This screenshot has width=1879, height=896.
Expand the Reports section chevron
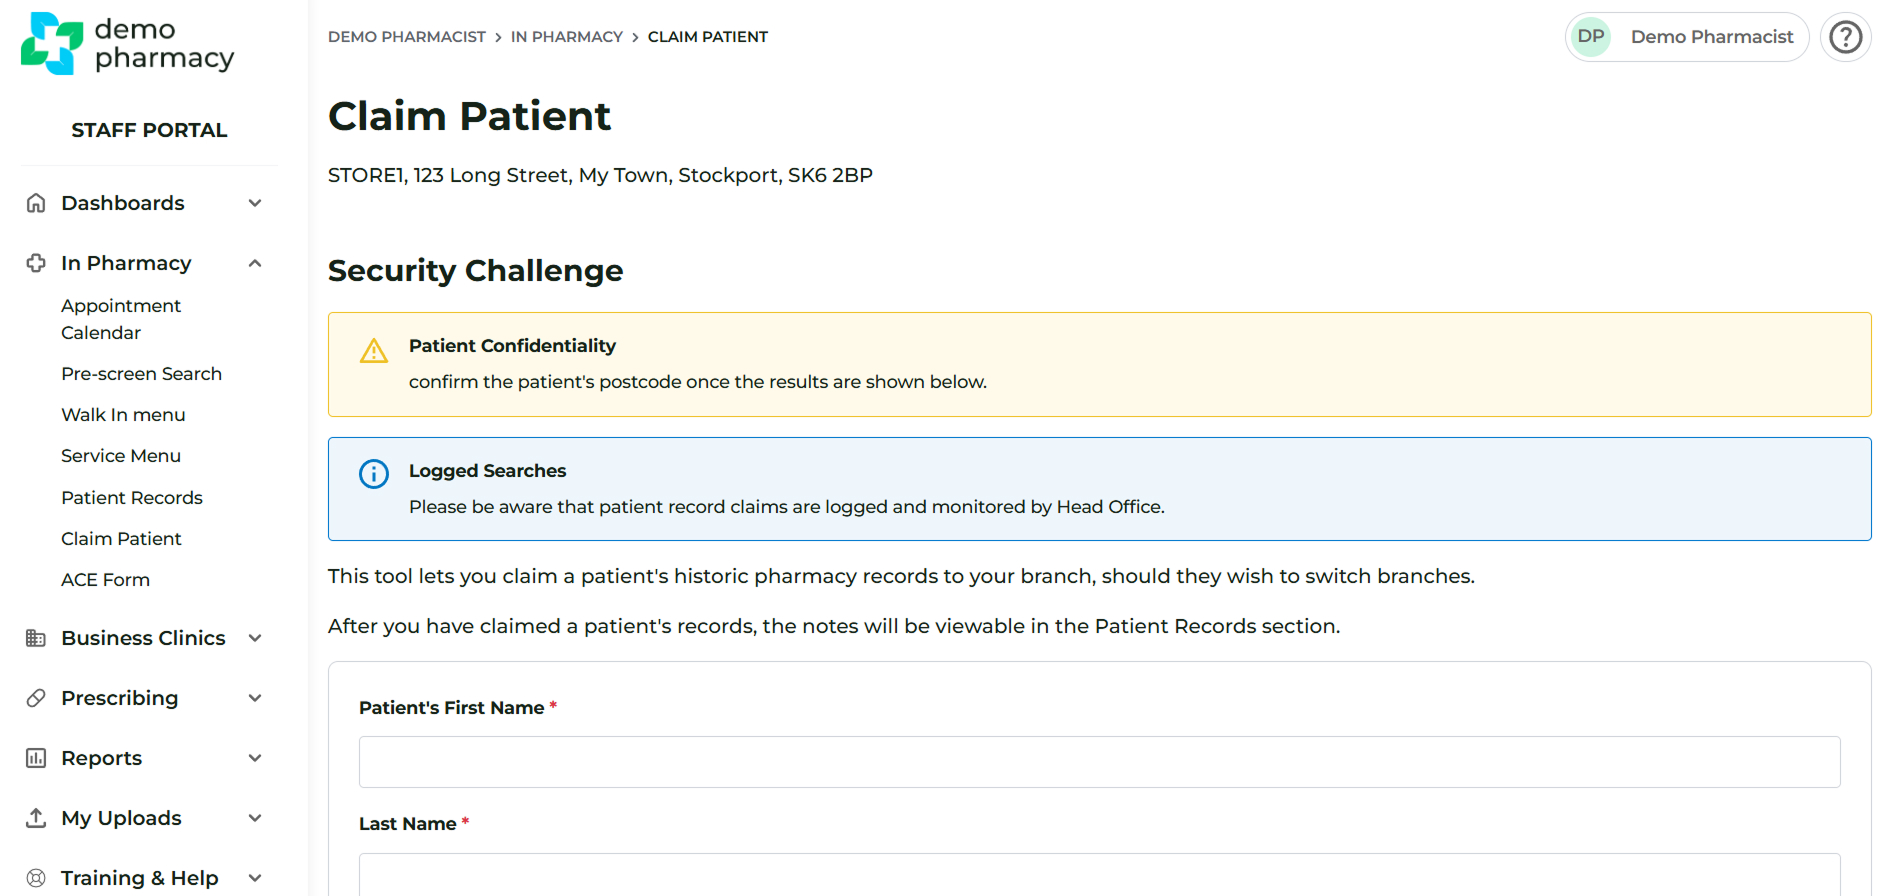tap(255, 758)
